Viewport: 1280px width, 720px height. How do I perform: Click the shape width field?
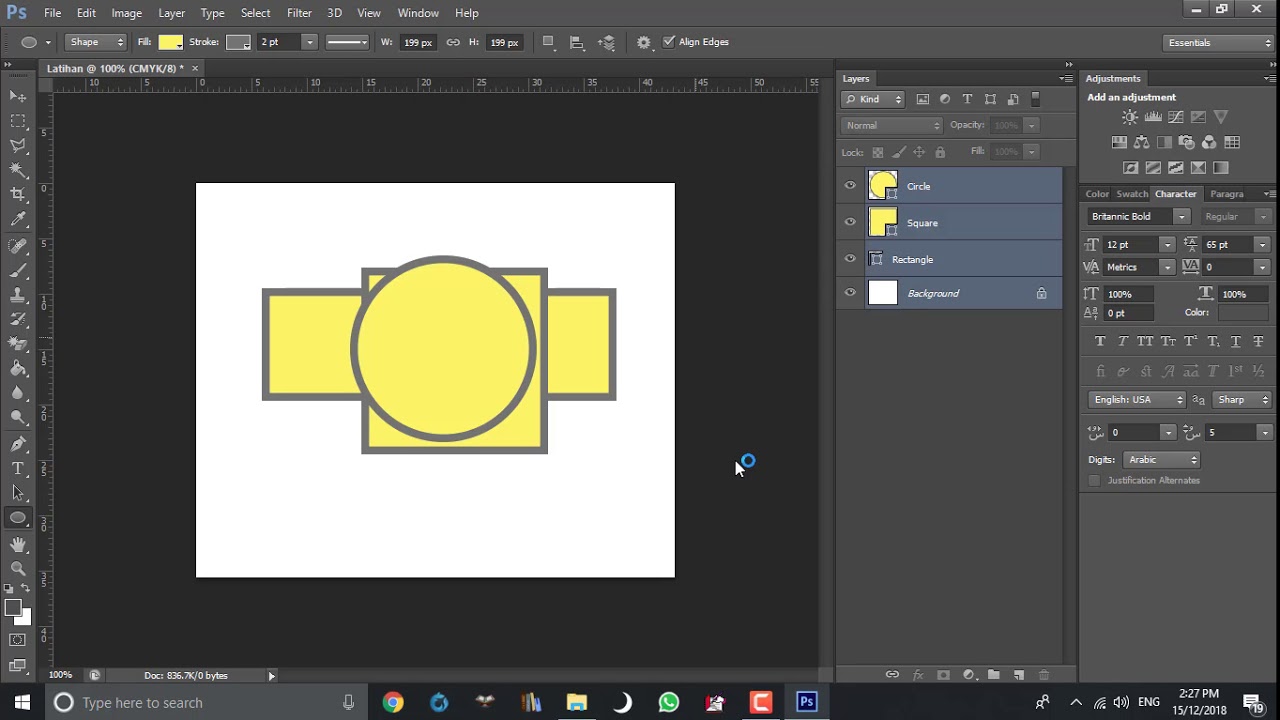point(417,42)
